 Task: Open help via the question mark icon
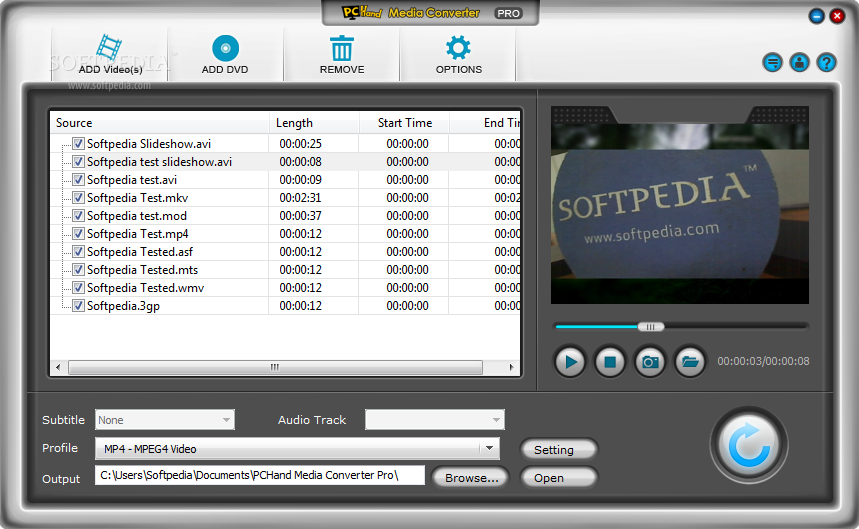tap(826, 63)
